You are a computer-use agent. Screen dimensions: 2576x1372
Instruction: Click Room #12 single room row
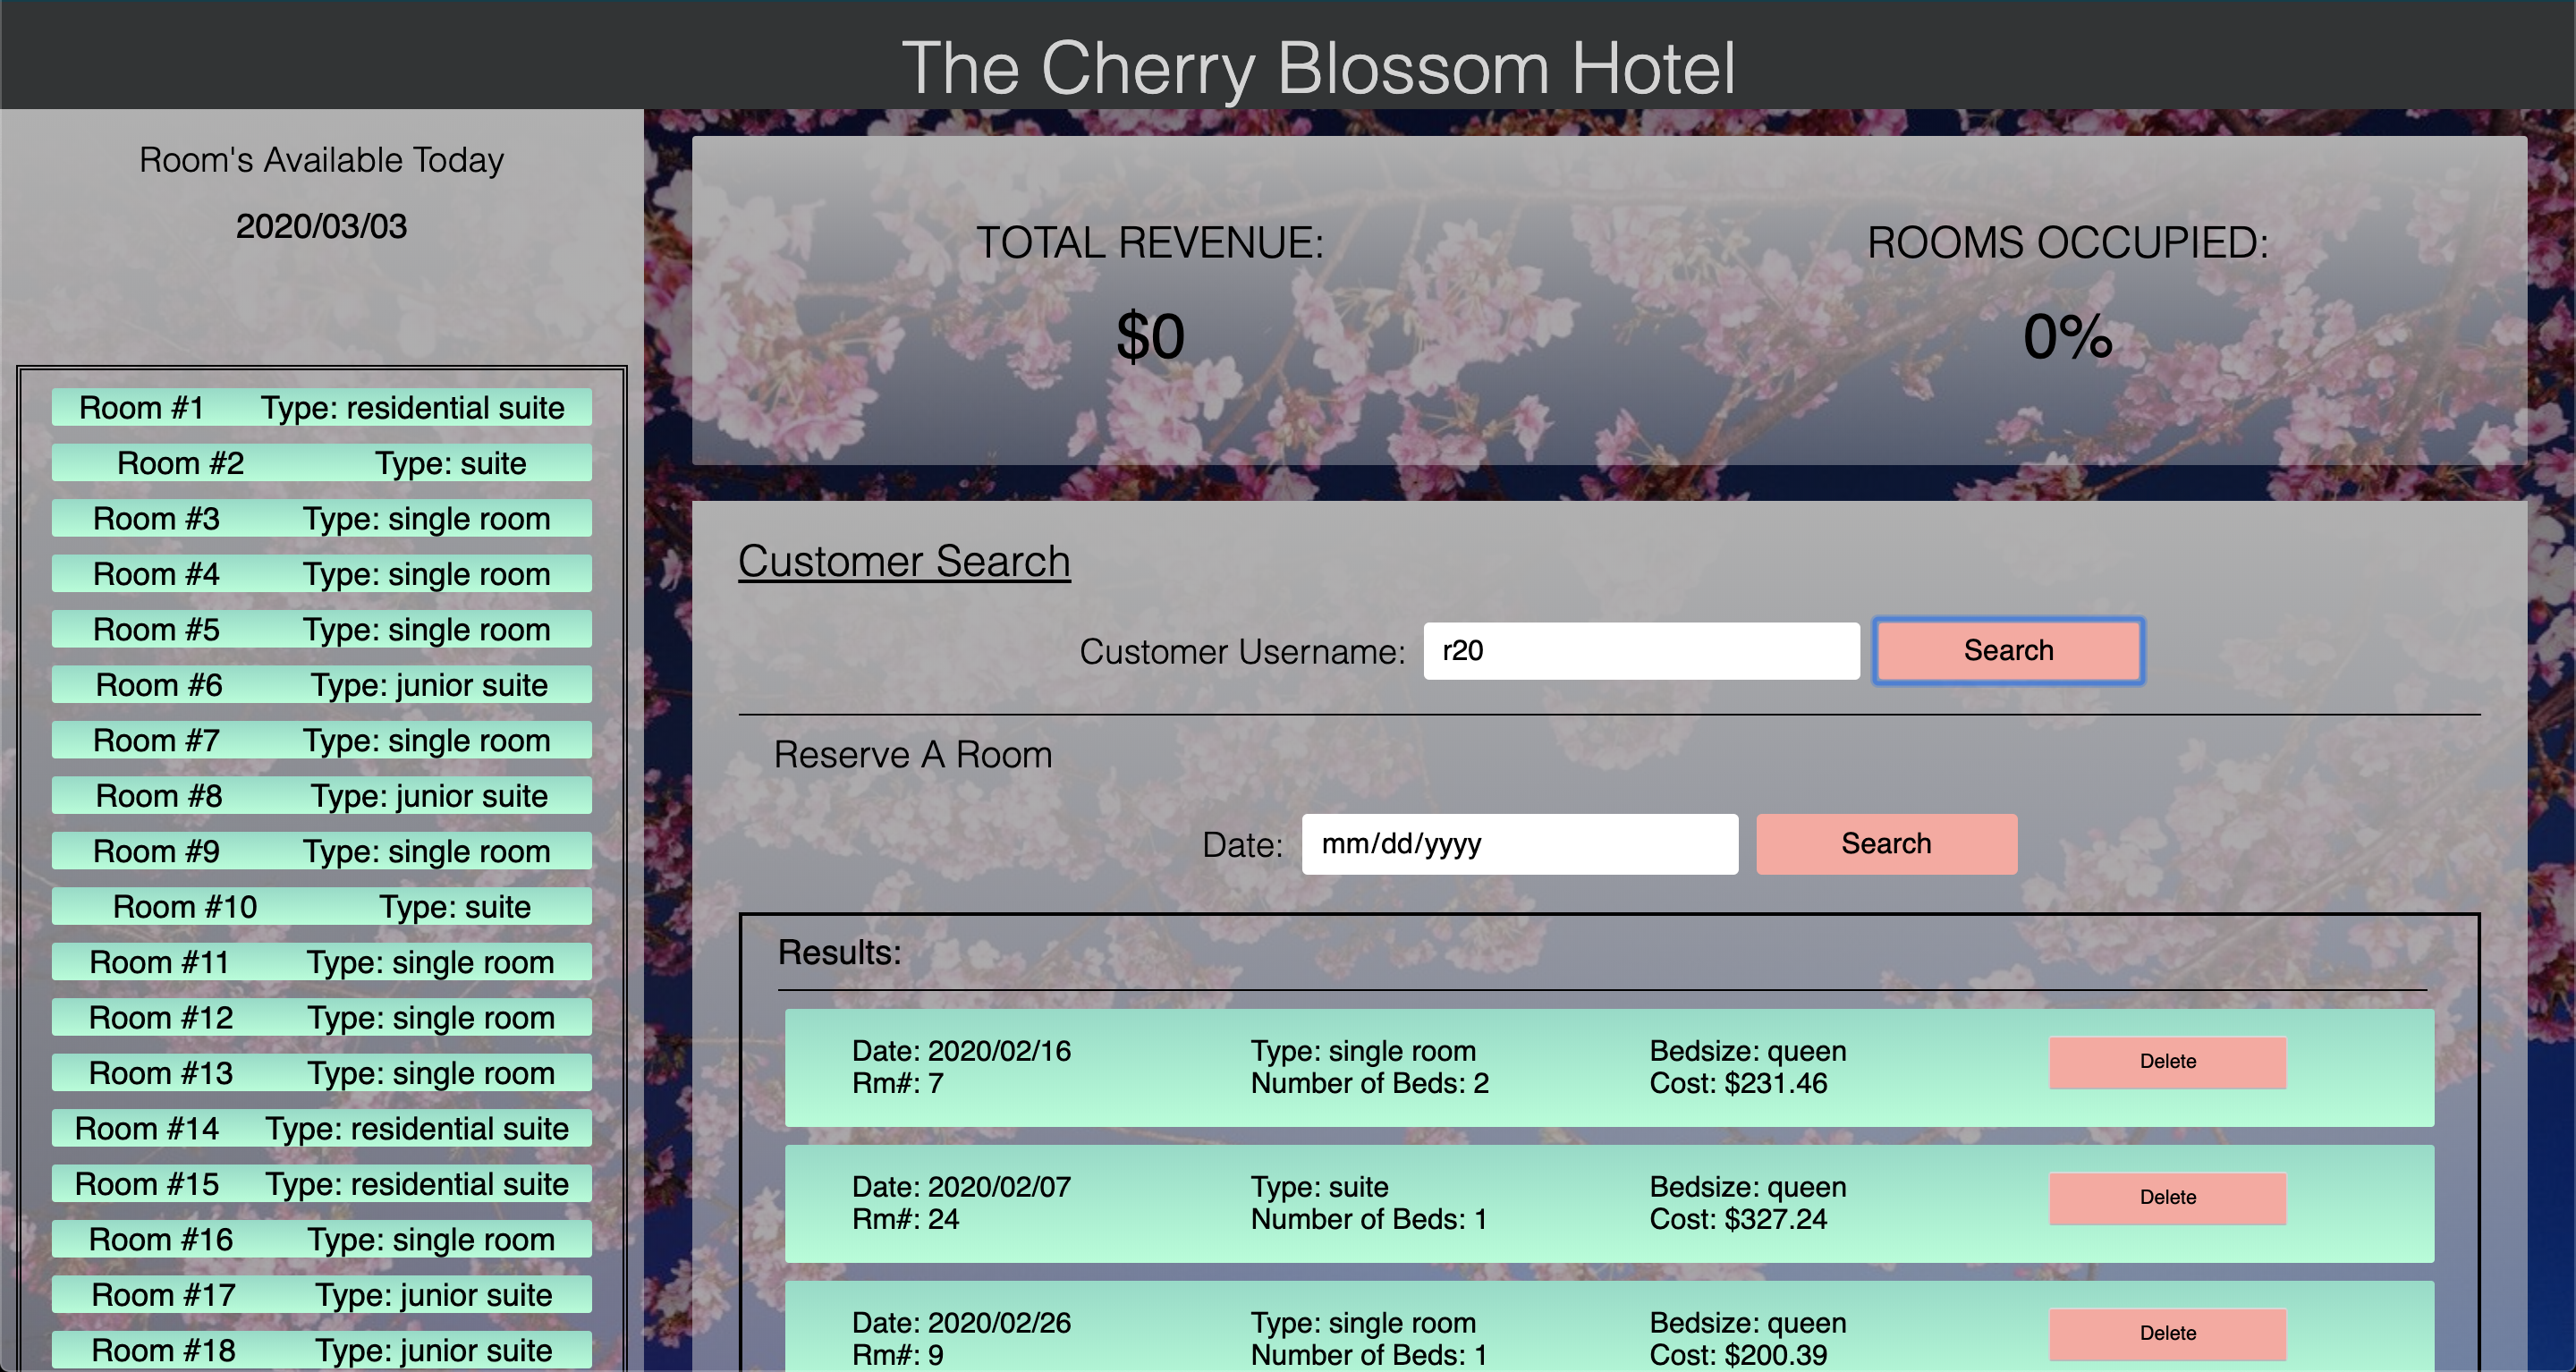321,1018
